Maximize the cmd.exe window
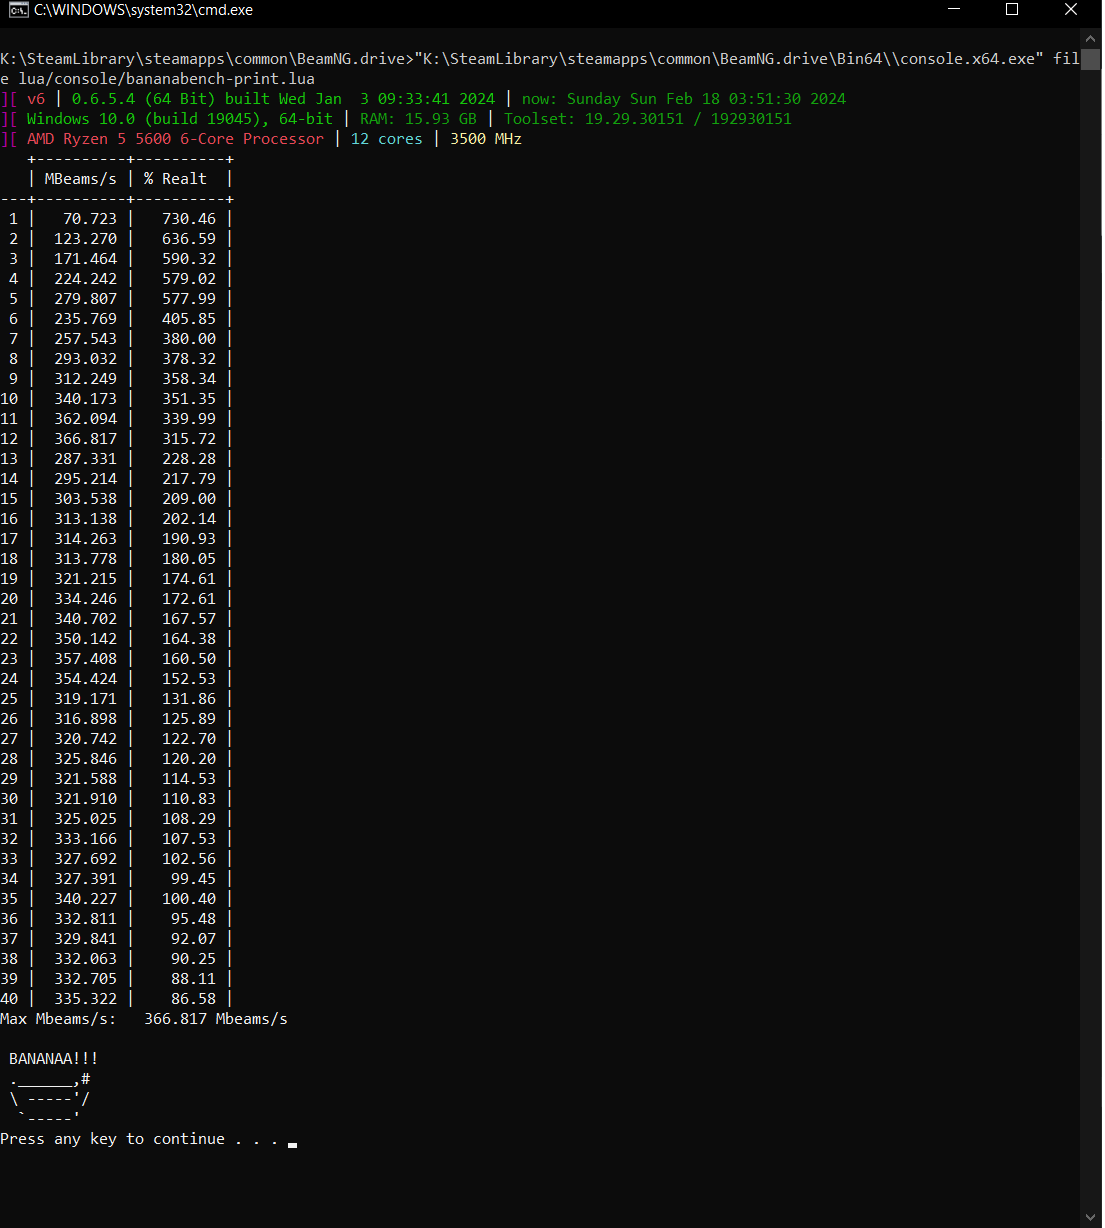Viewport: 1105px width, 1228px height. pos(1012,10)
